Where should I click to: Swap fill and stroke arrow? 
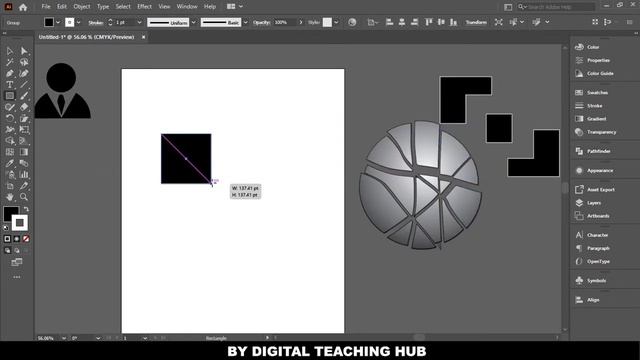pos(27,209)
